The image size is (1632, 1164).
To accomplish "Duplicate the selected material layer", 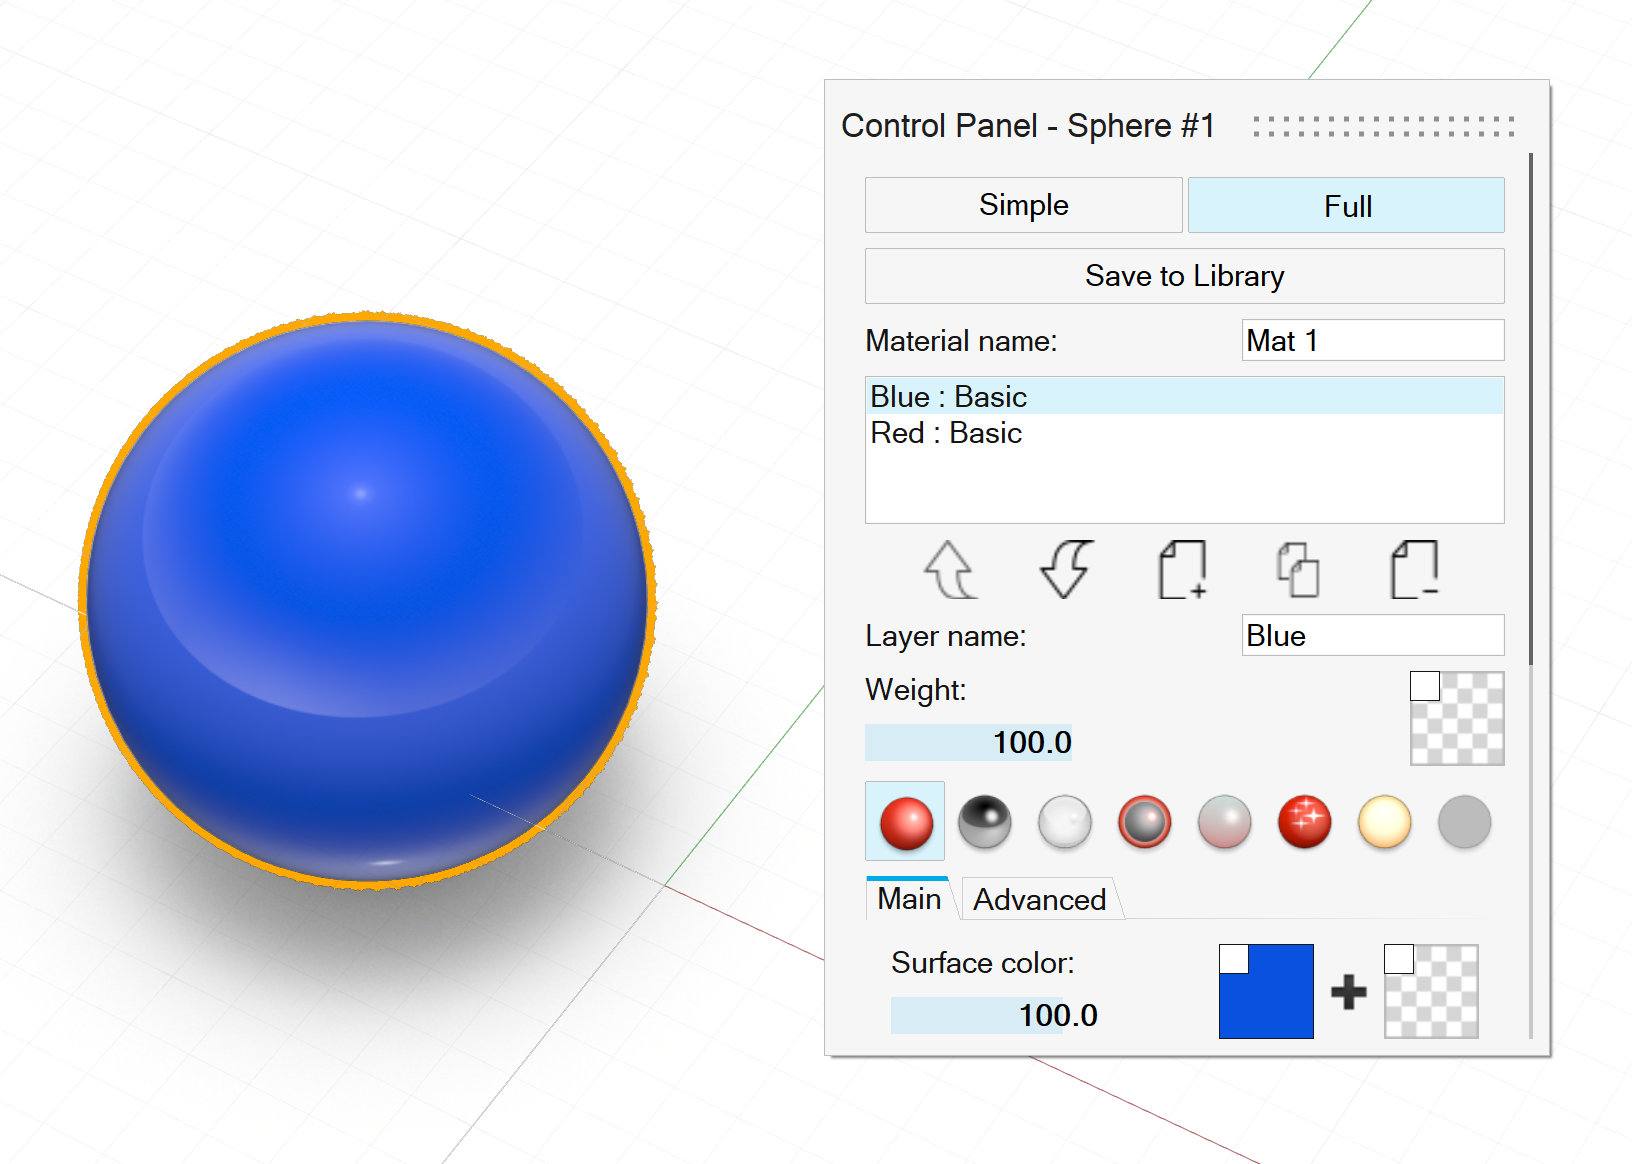I will tap(1298, 570).
